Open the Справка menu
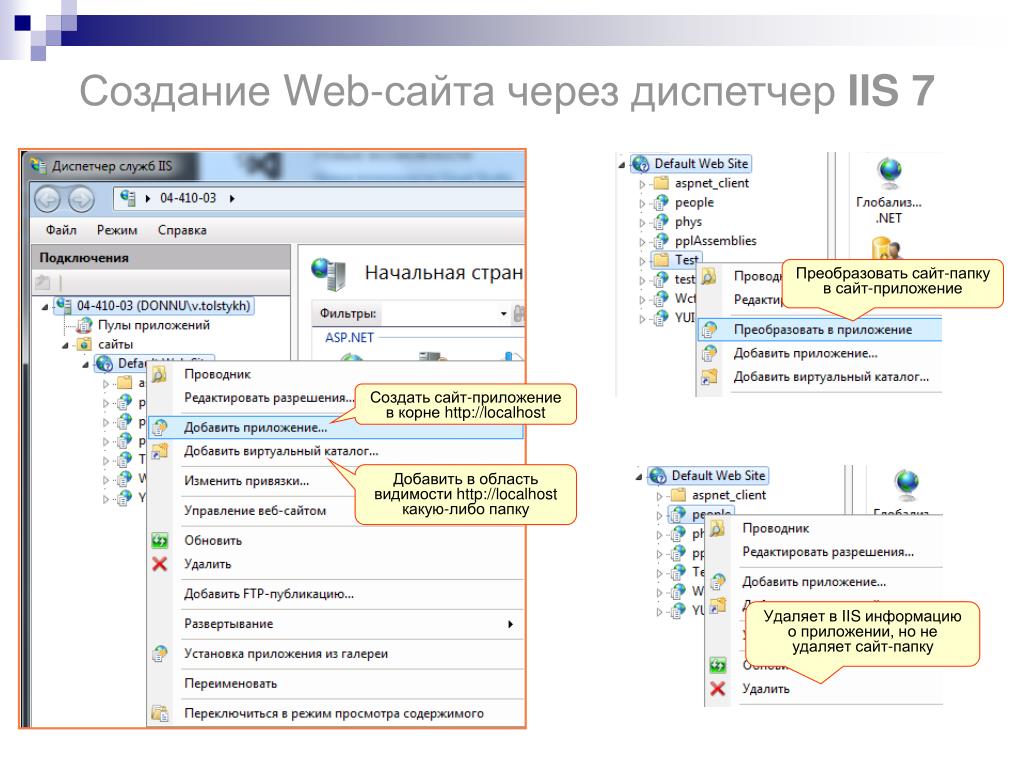Image resolution: width=1024 pixels, height=768 pixels. point(182,230)
